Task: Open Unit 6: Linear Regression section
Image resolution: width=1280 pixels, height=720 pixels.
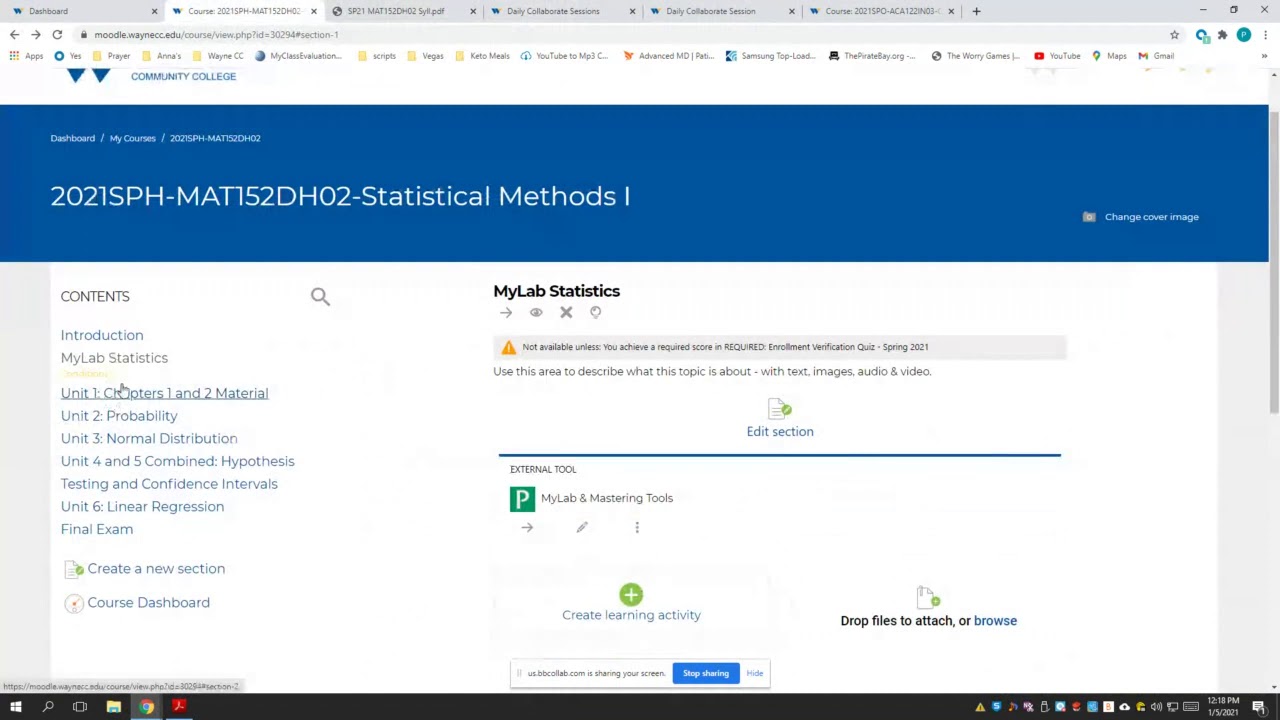Action: pos(142,506)
